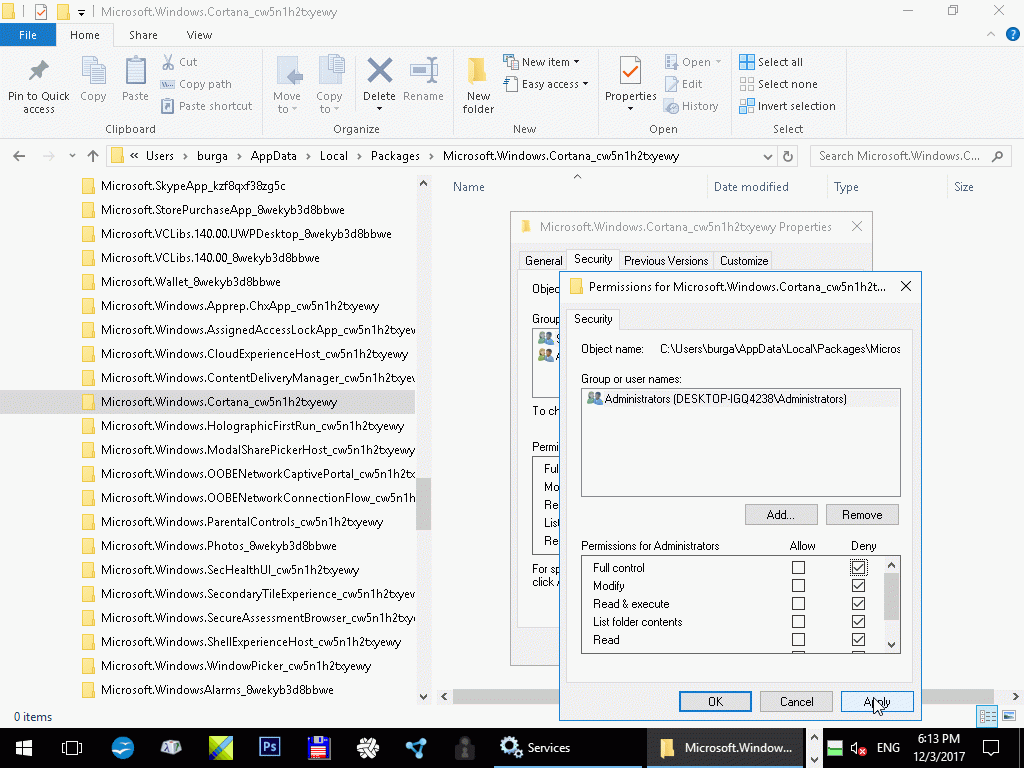This screenshot has height=768, width=1024.
Task: Click Edit in the Open group
Action: click(x=684, y=84)
